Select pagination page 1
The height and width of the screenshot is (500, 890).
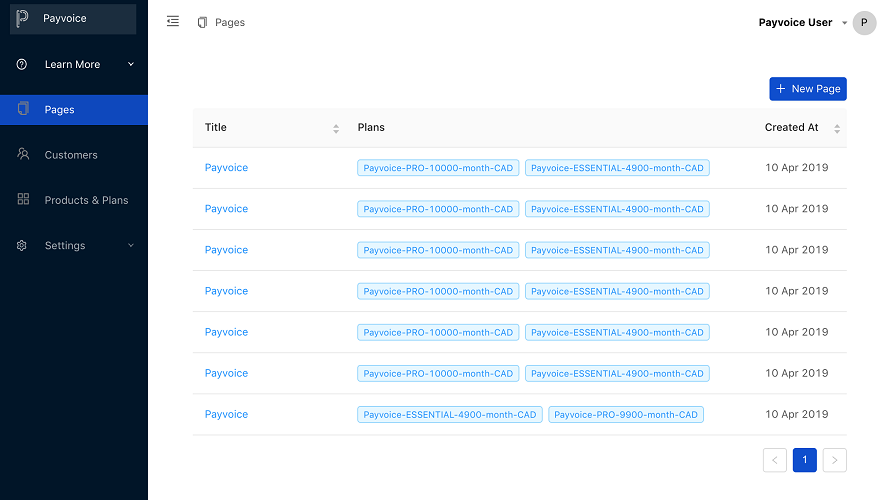(804, 460)
